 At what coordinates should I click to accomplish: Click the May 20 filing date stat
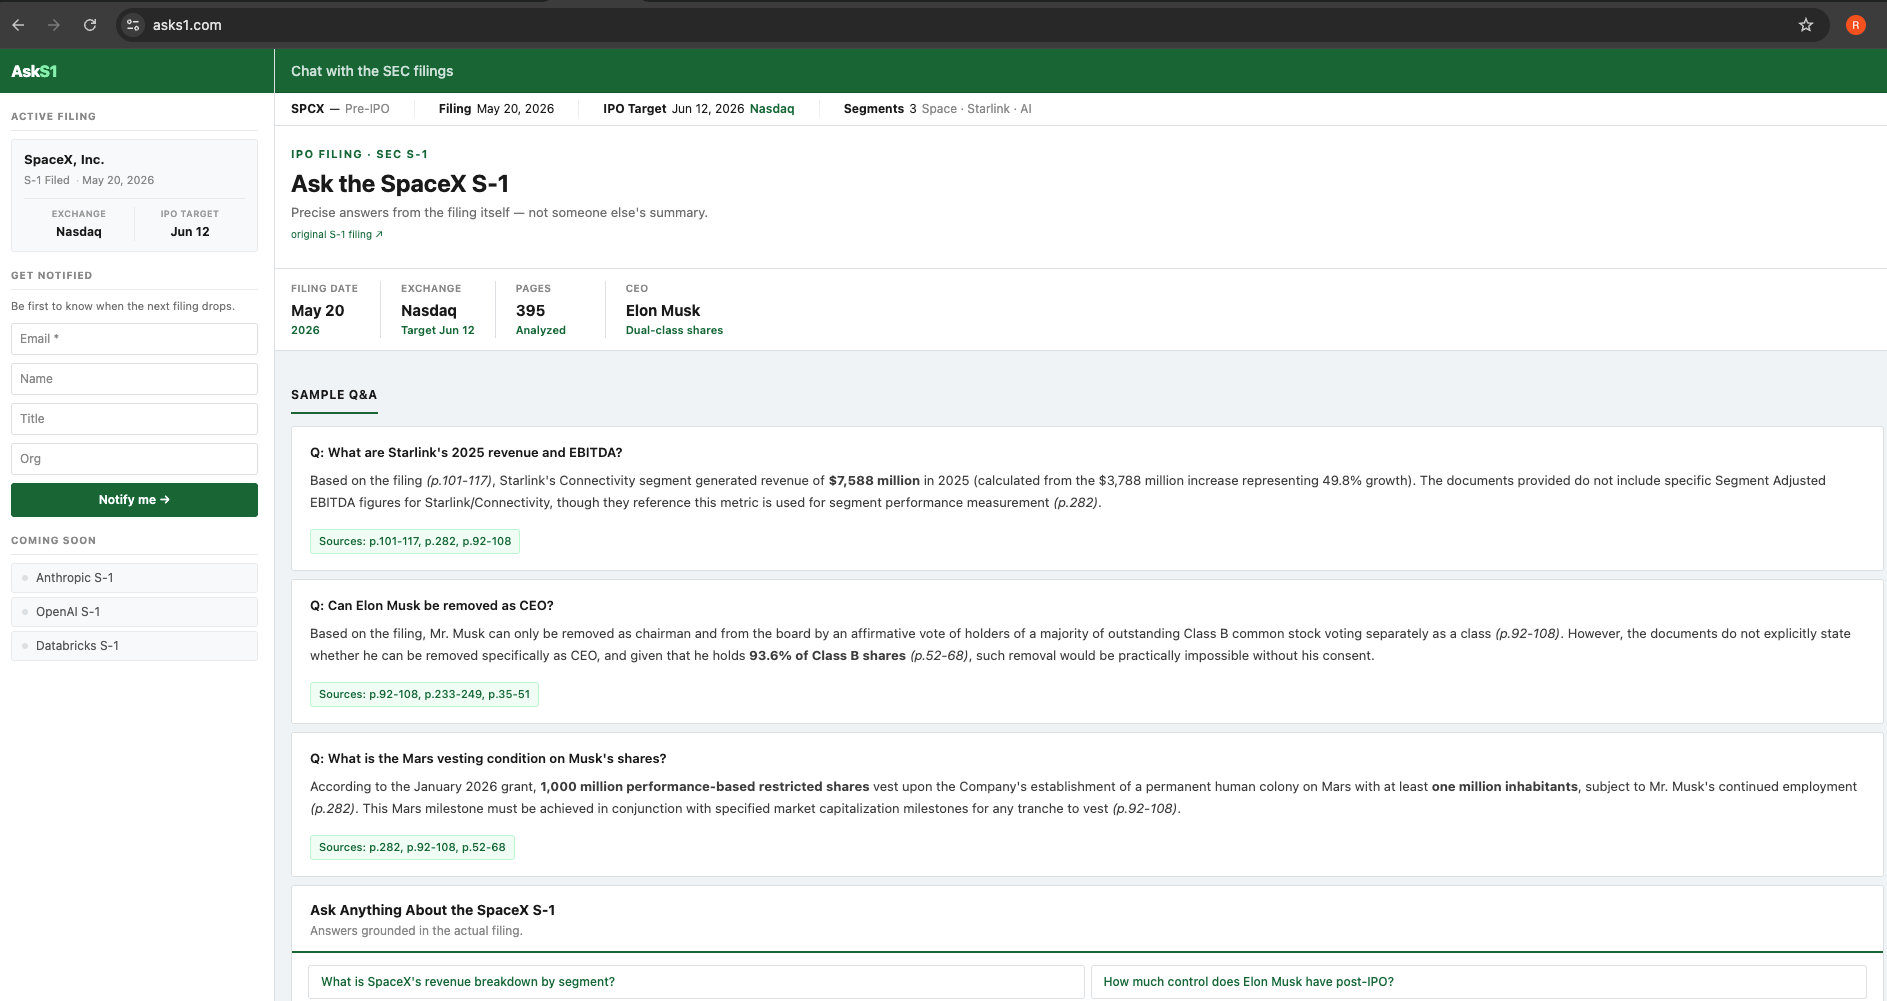click(x=324, y=309)
